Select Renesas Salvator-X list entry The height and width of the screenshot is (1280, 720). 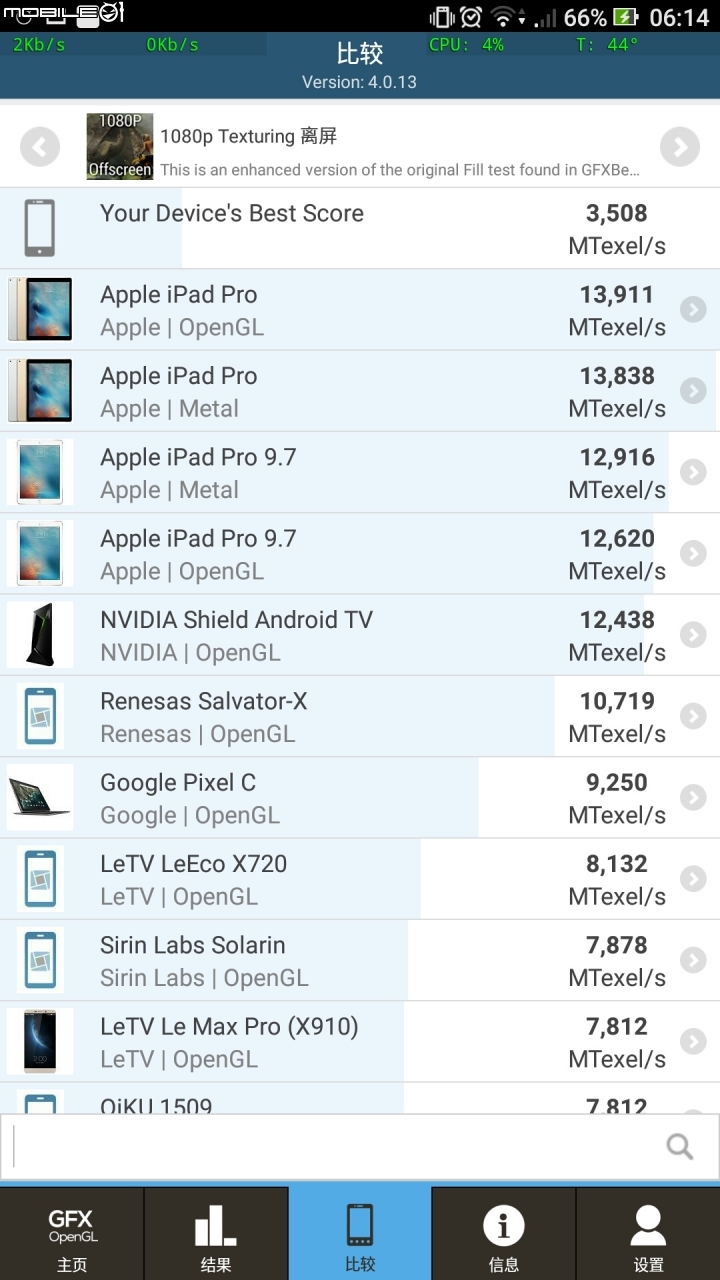pos(360,716)
